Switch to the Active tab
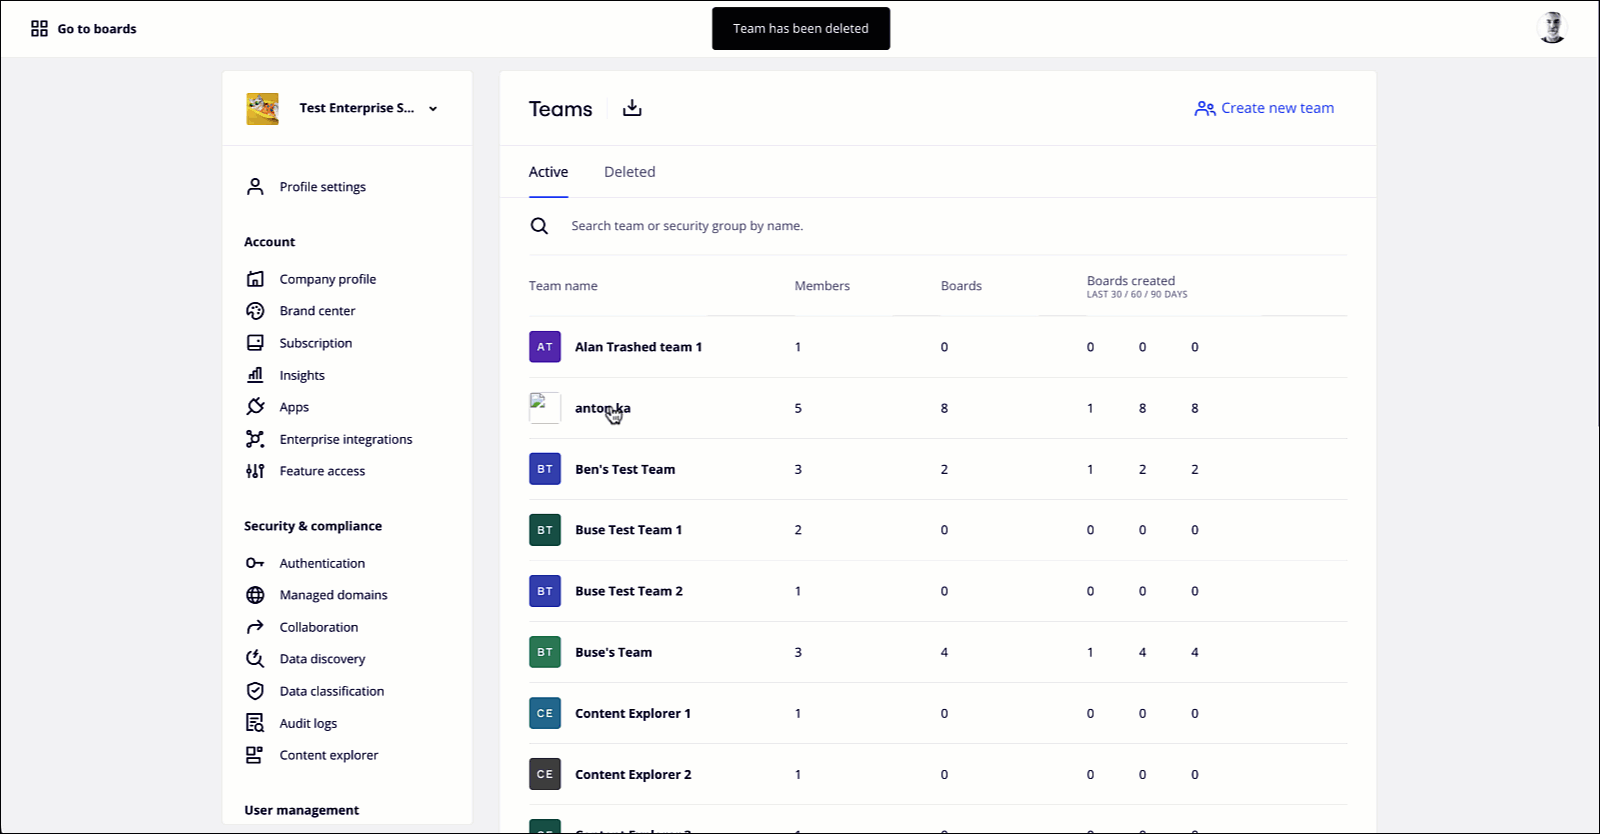The image size is (1600, 834). pos(548,172)
